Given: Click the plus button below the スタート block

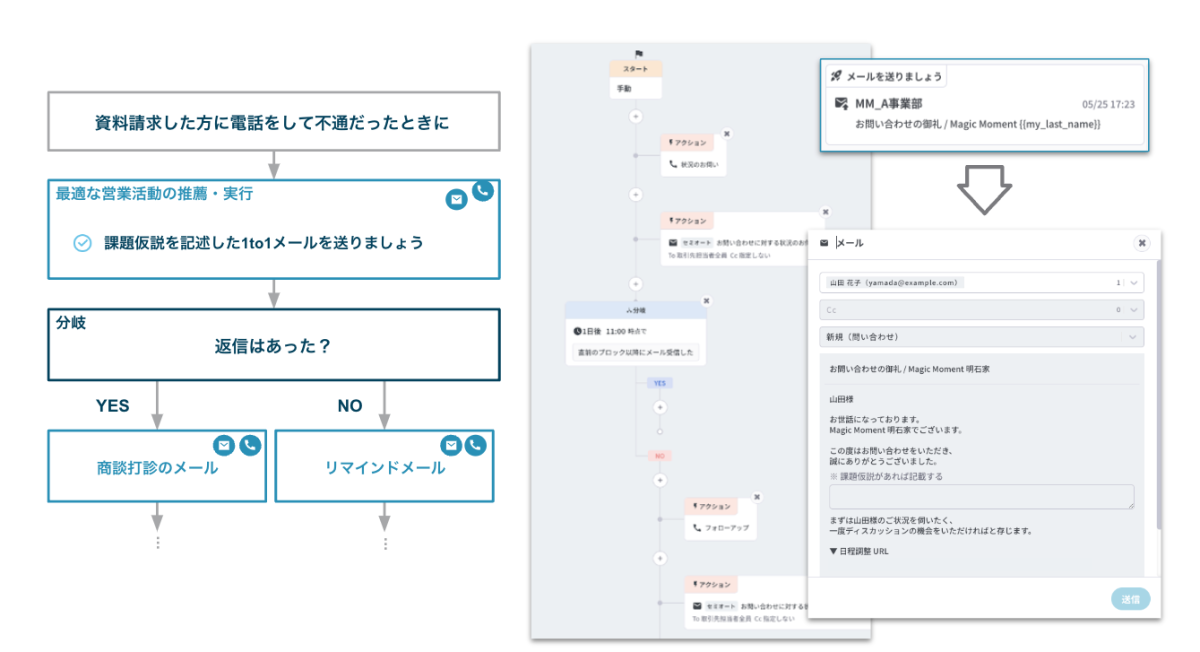Looking at the screenshot, I should (635, 116).
